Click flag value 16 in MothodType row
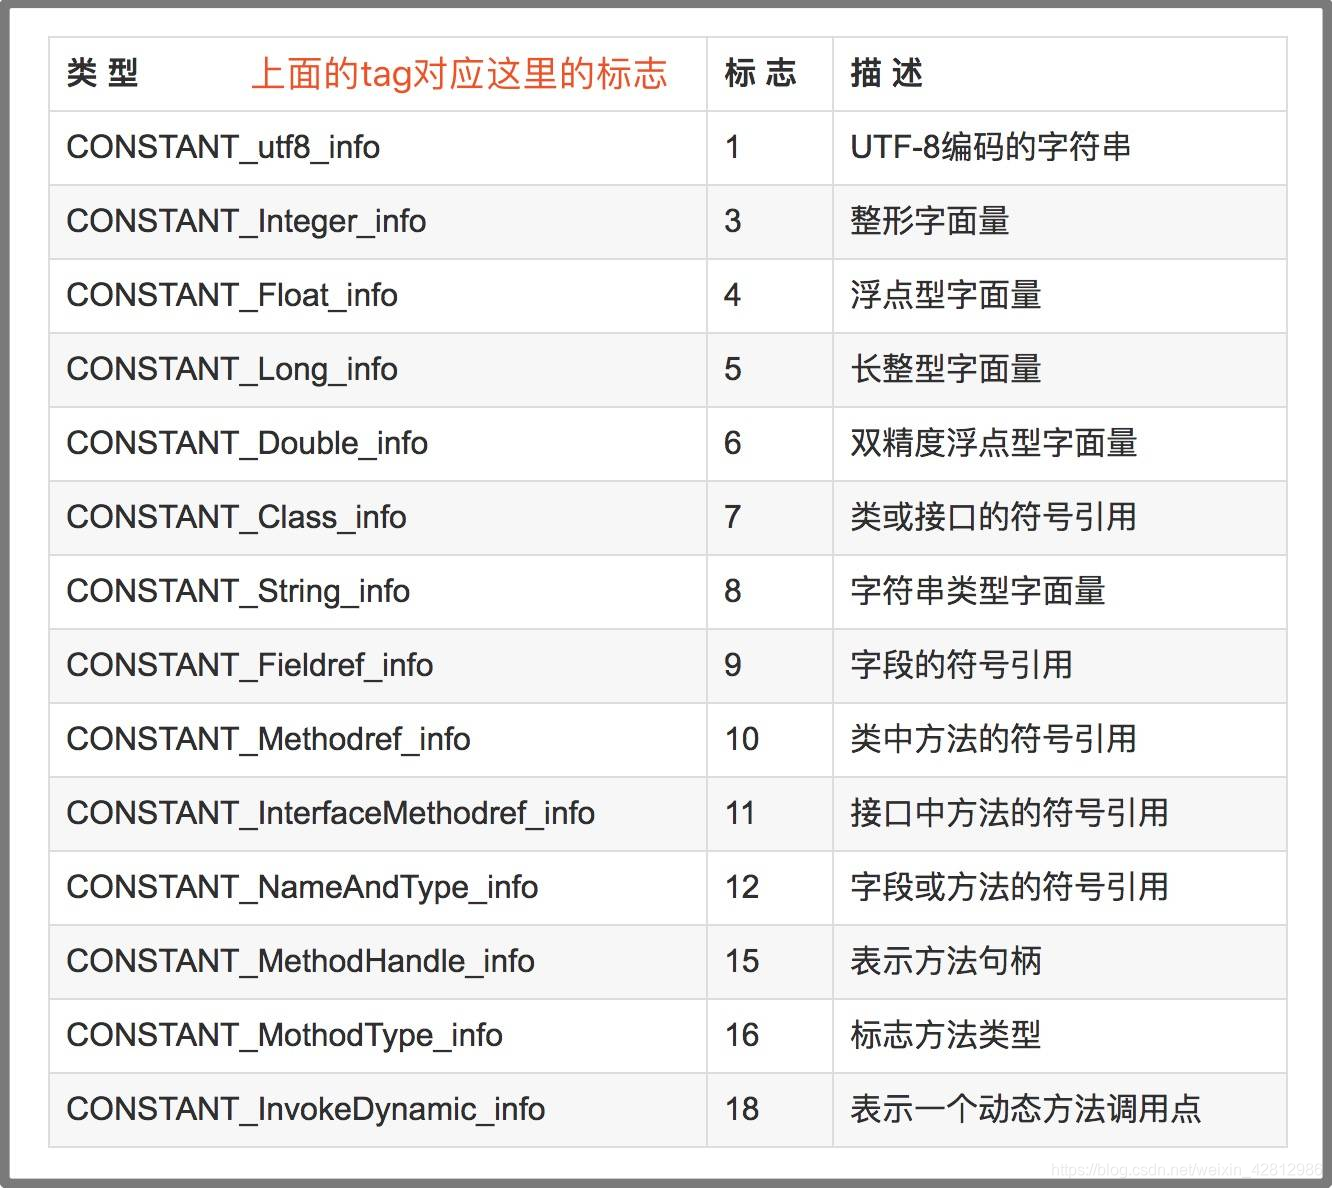Screen dimensions: 1332x1188 (742, 1036)
